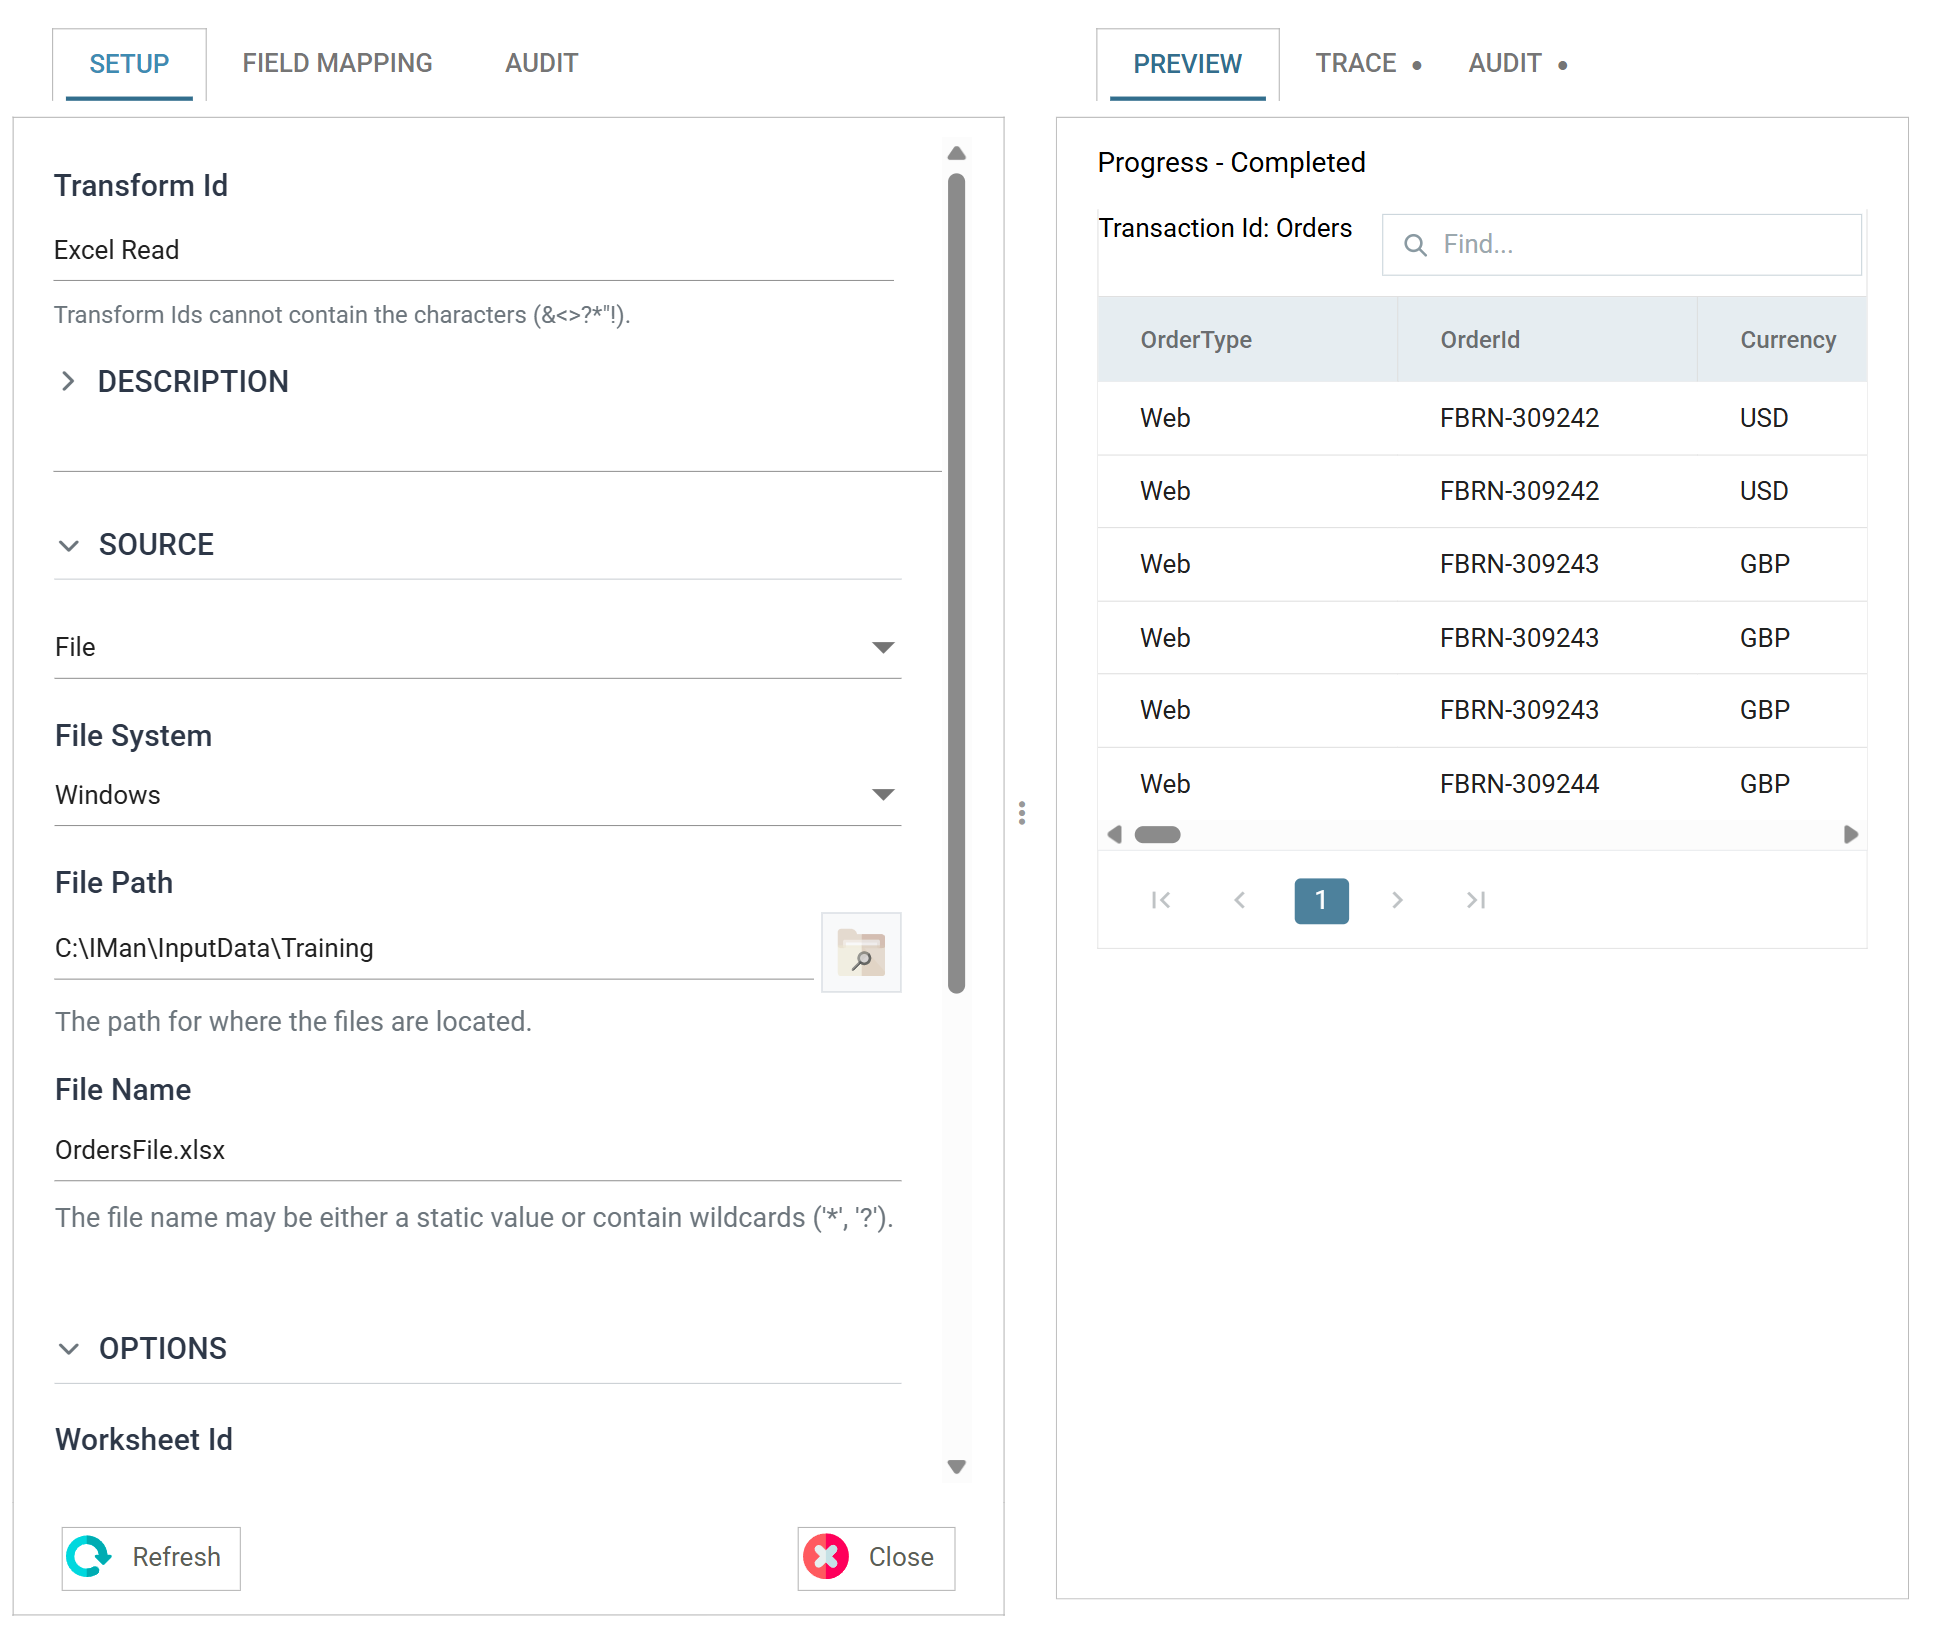The height and width of the screenshot is (1626, 1936).
Task: Click the Transaction Id: Orders label
Action: 1225,228
